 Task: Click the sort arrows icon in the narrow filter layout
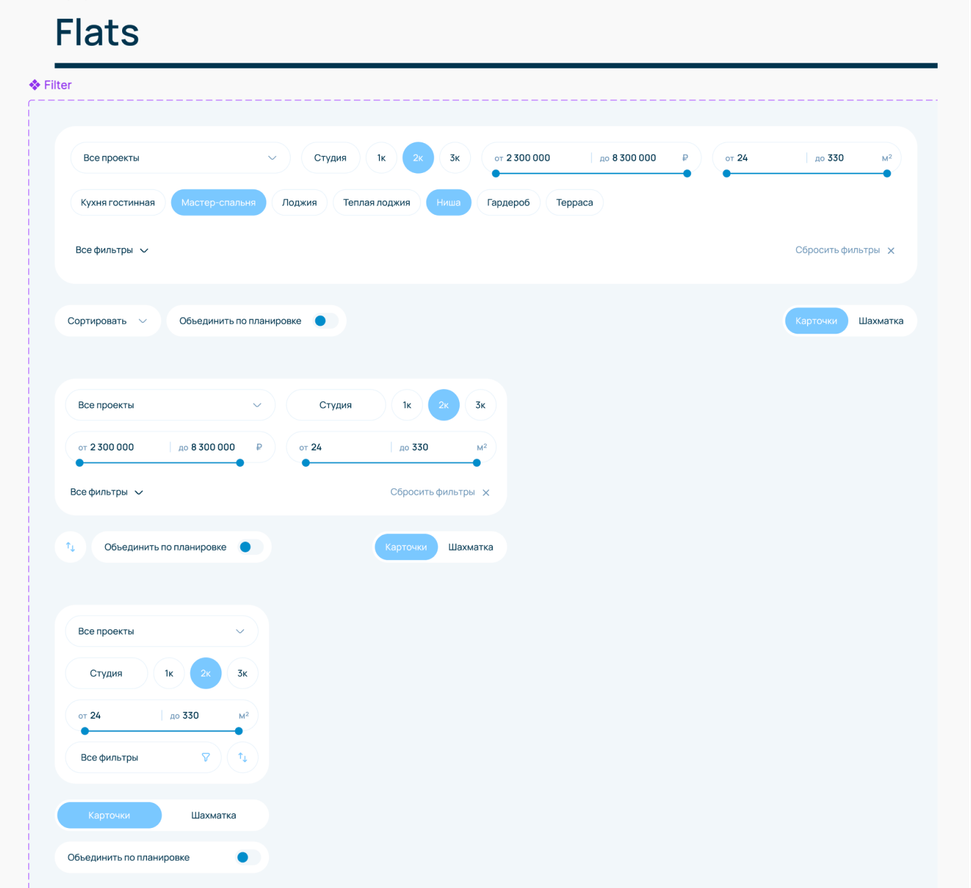(x=243, y=757)
